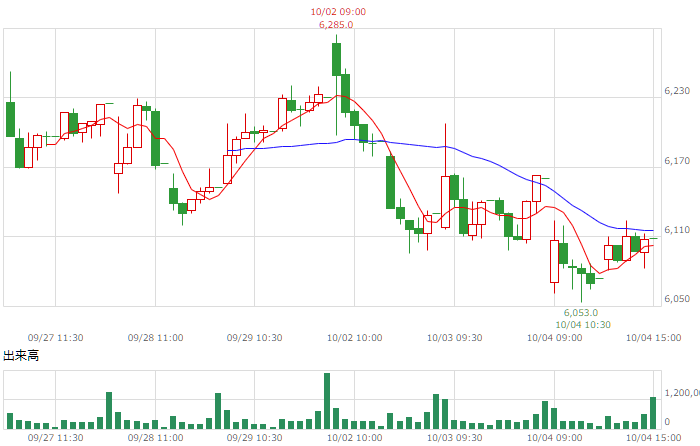Click the low price label 6,053.0

pyautogui.click(x=580, y=313)
